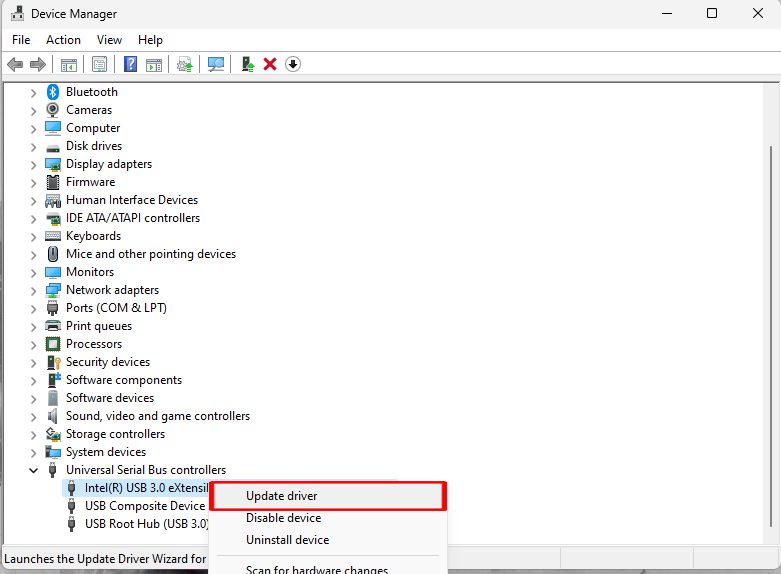This screenshot has width=781, height=574.
Task: Click the Disable device down-arrow toolbar icon
Action: pyautogui.click(x=293, y=64)
